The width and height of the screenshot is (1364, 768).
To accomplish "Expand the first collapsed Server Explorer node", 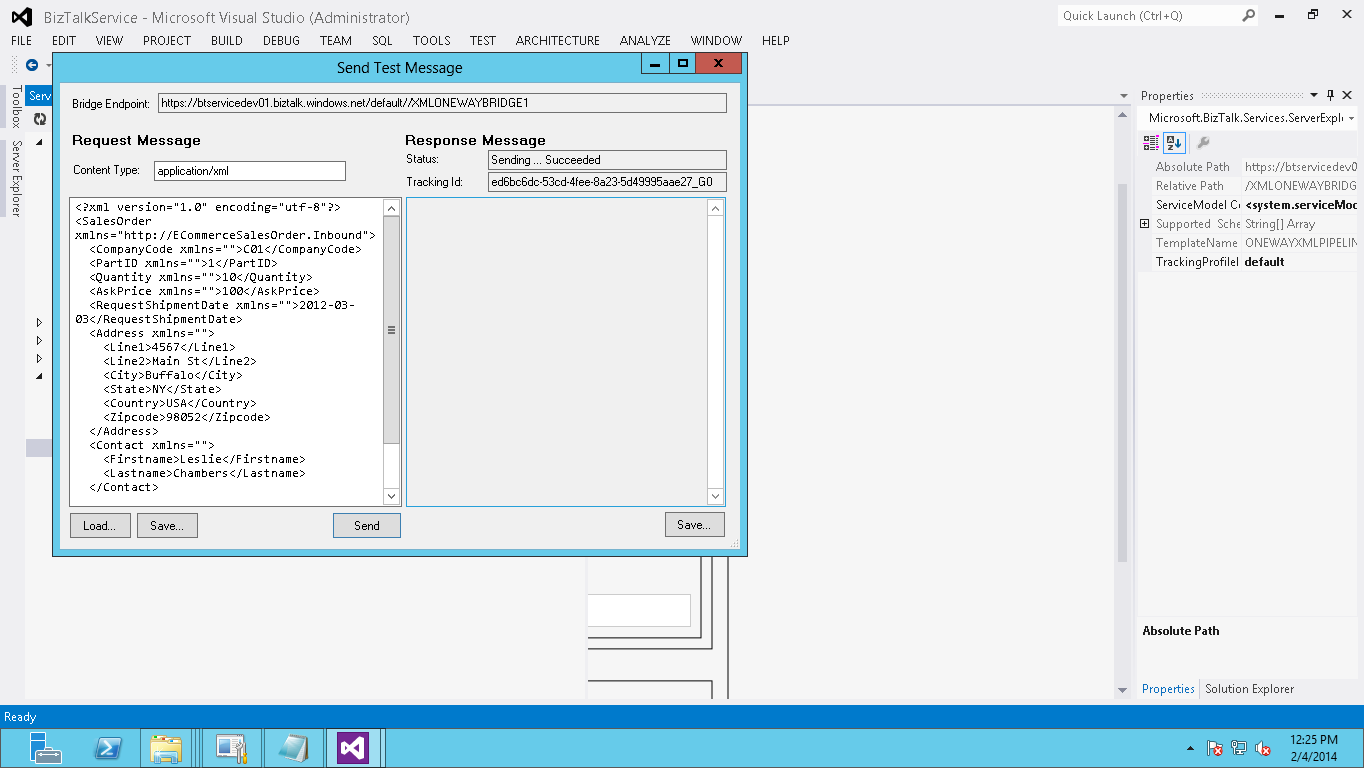I will click(39, 322).
